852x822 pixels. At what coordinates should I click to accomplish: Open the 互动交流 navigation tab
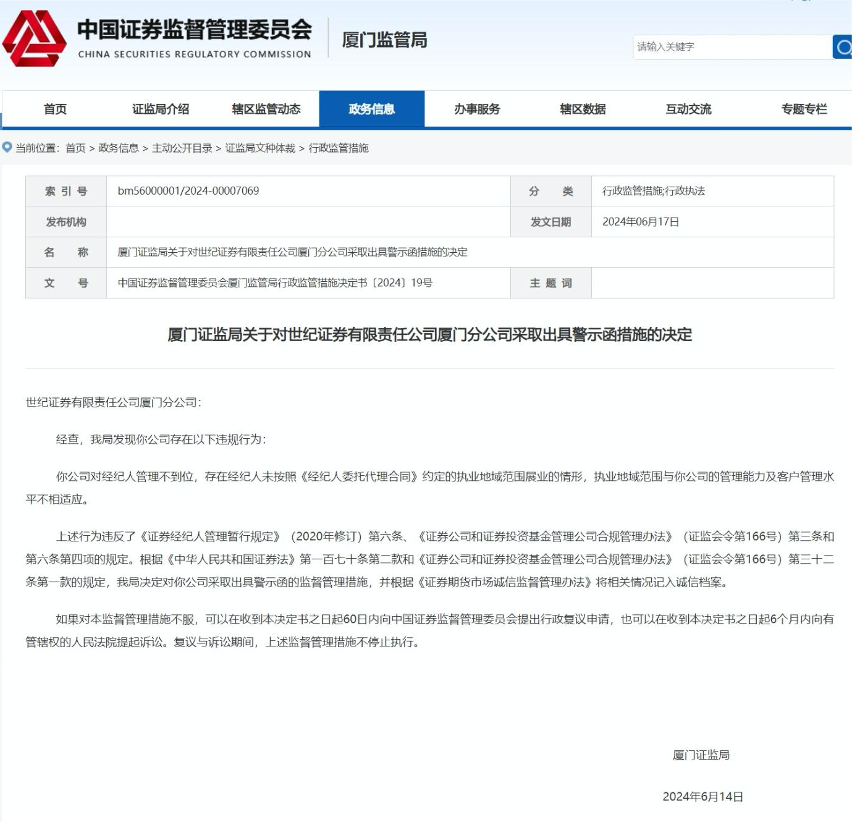688,109
